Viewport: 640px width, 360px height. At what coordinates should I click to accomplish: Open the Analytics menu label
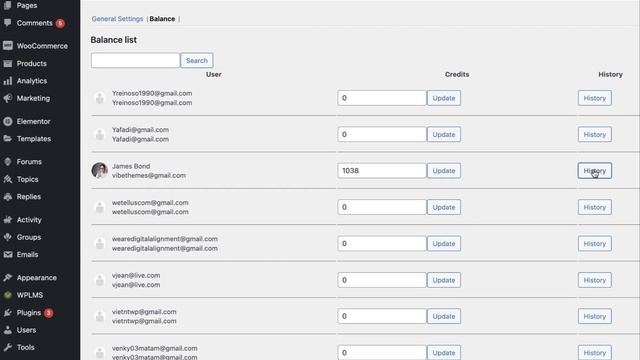(32, 81)
